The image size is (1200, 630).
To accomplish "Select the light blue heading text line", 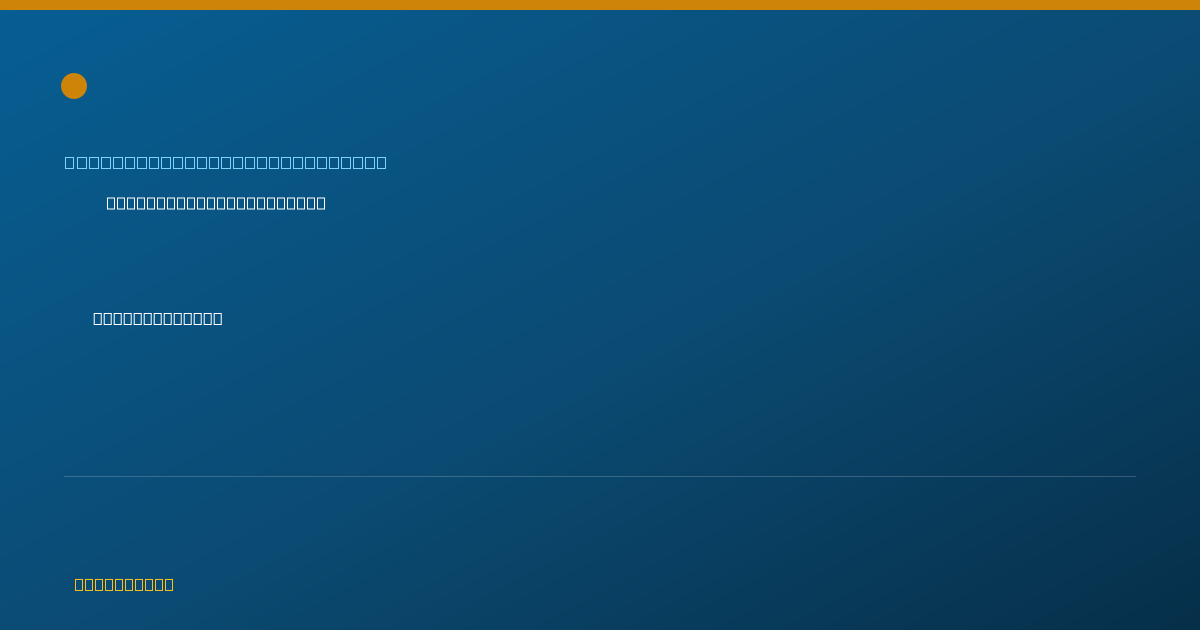I will (226, 162).
